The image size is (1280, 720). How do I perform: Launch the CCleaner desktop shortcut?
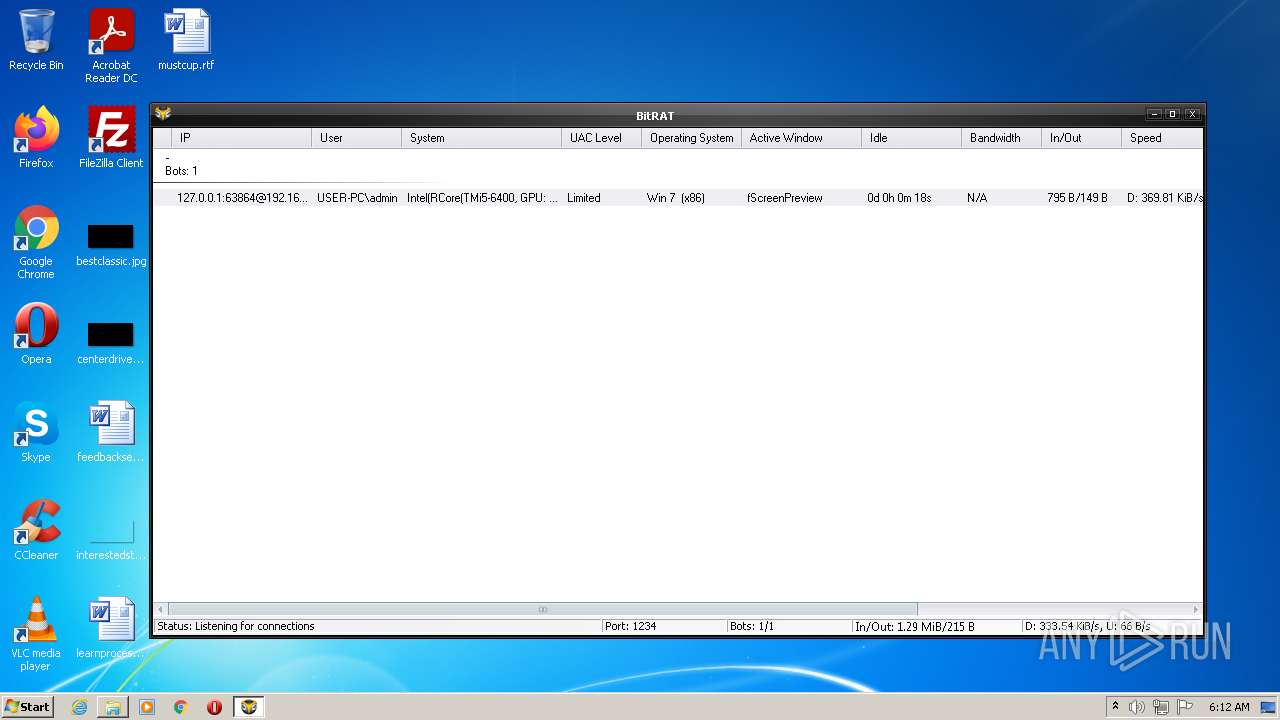[x=36, y=531]
